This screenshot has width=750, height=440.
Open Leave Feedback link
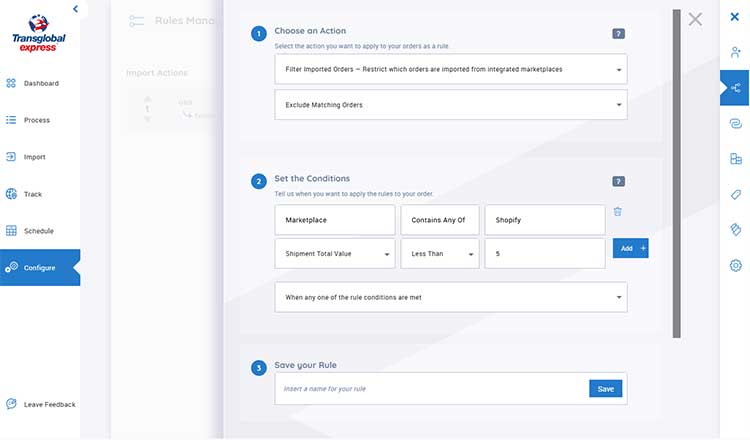50,405
